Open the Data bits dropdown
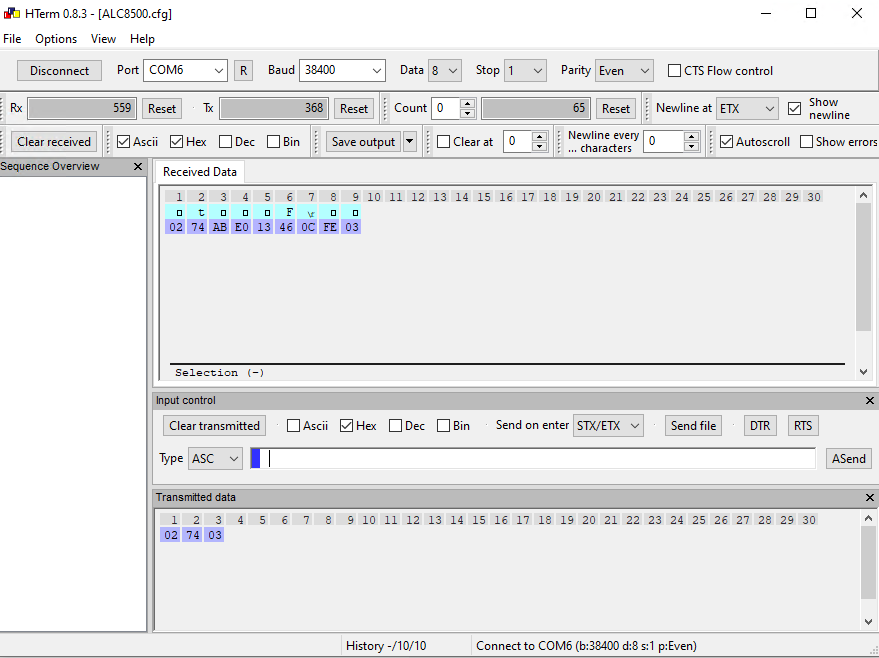 coord(445,71)
